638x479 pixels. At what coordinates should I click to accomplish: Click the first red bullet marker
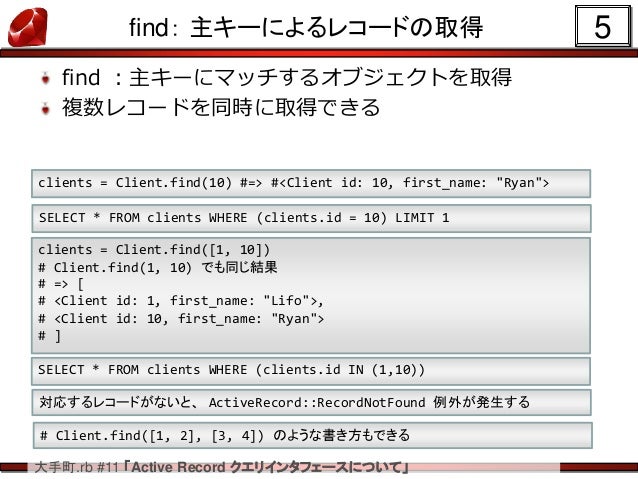tap(46, 78)
